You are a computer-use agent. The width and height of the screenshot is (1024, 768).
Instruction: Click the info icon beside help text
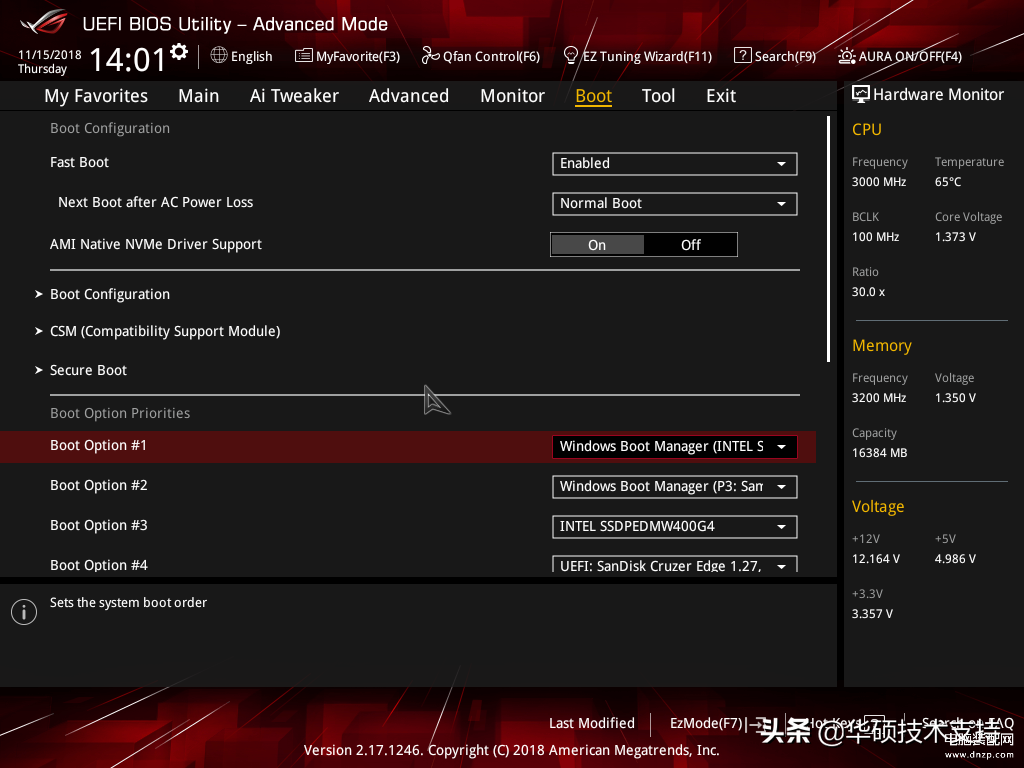pyautogui.click(x=24, y=612)
